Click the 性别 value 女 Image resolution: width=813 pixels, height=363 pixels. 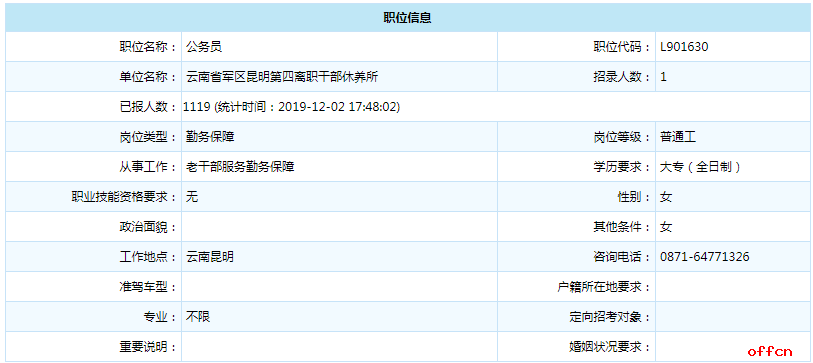(x=666, y=197)
